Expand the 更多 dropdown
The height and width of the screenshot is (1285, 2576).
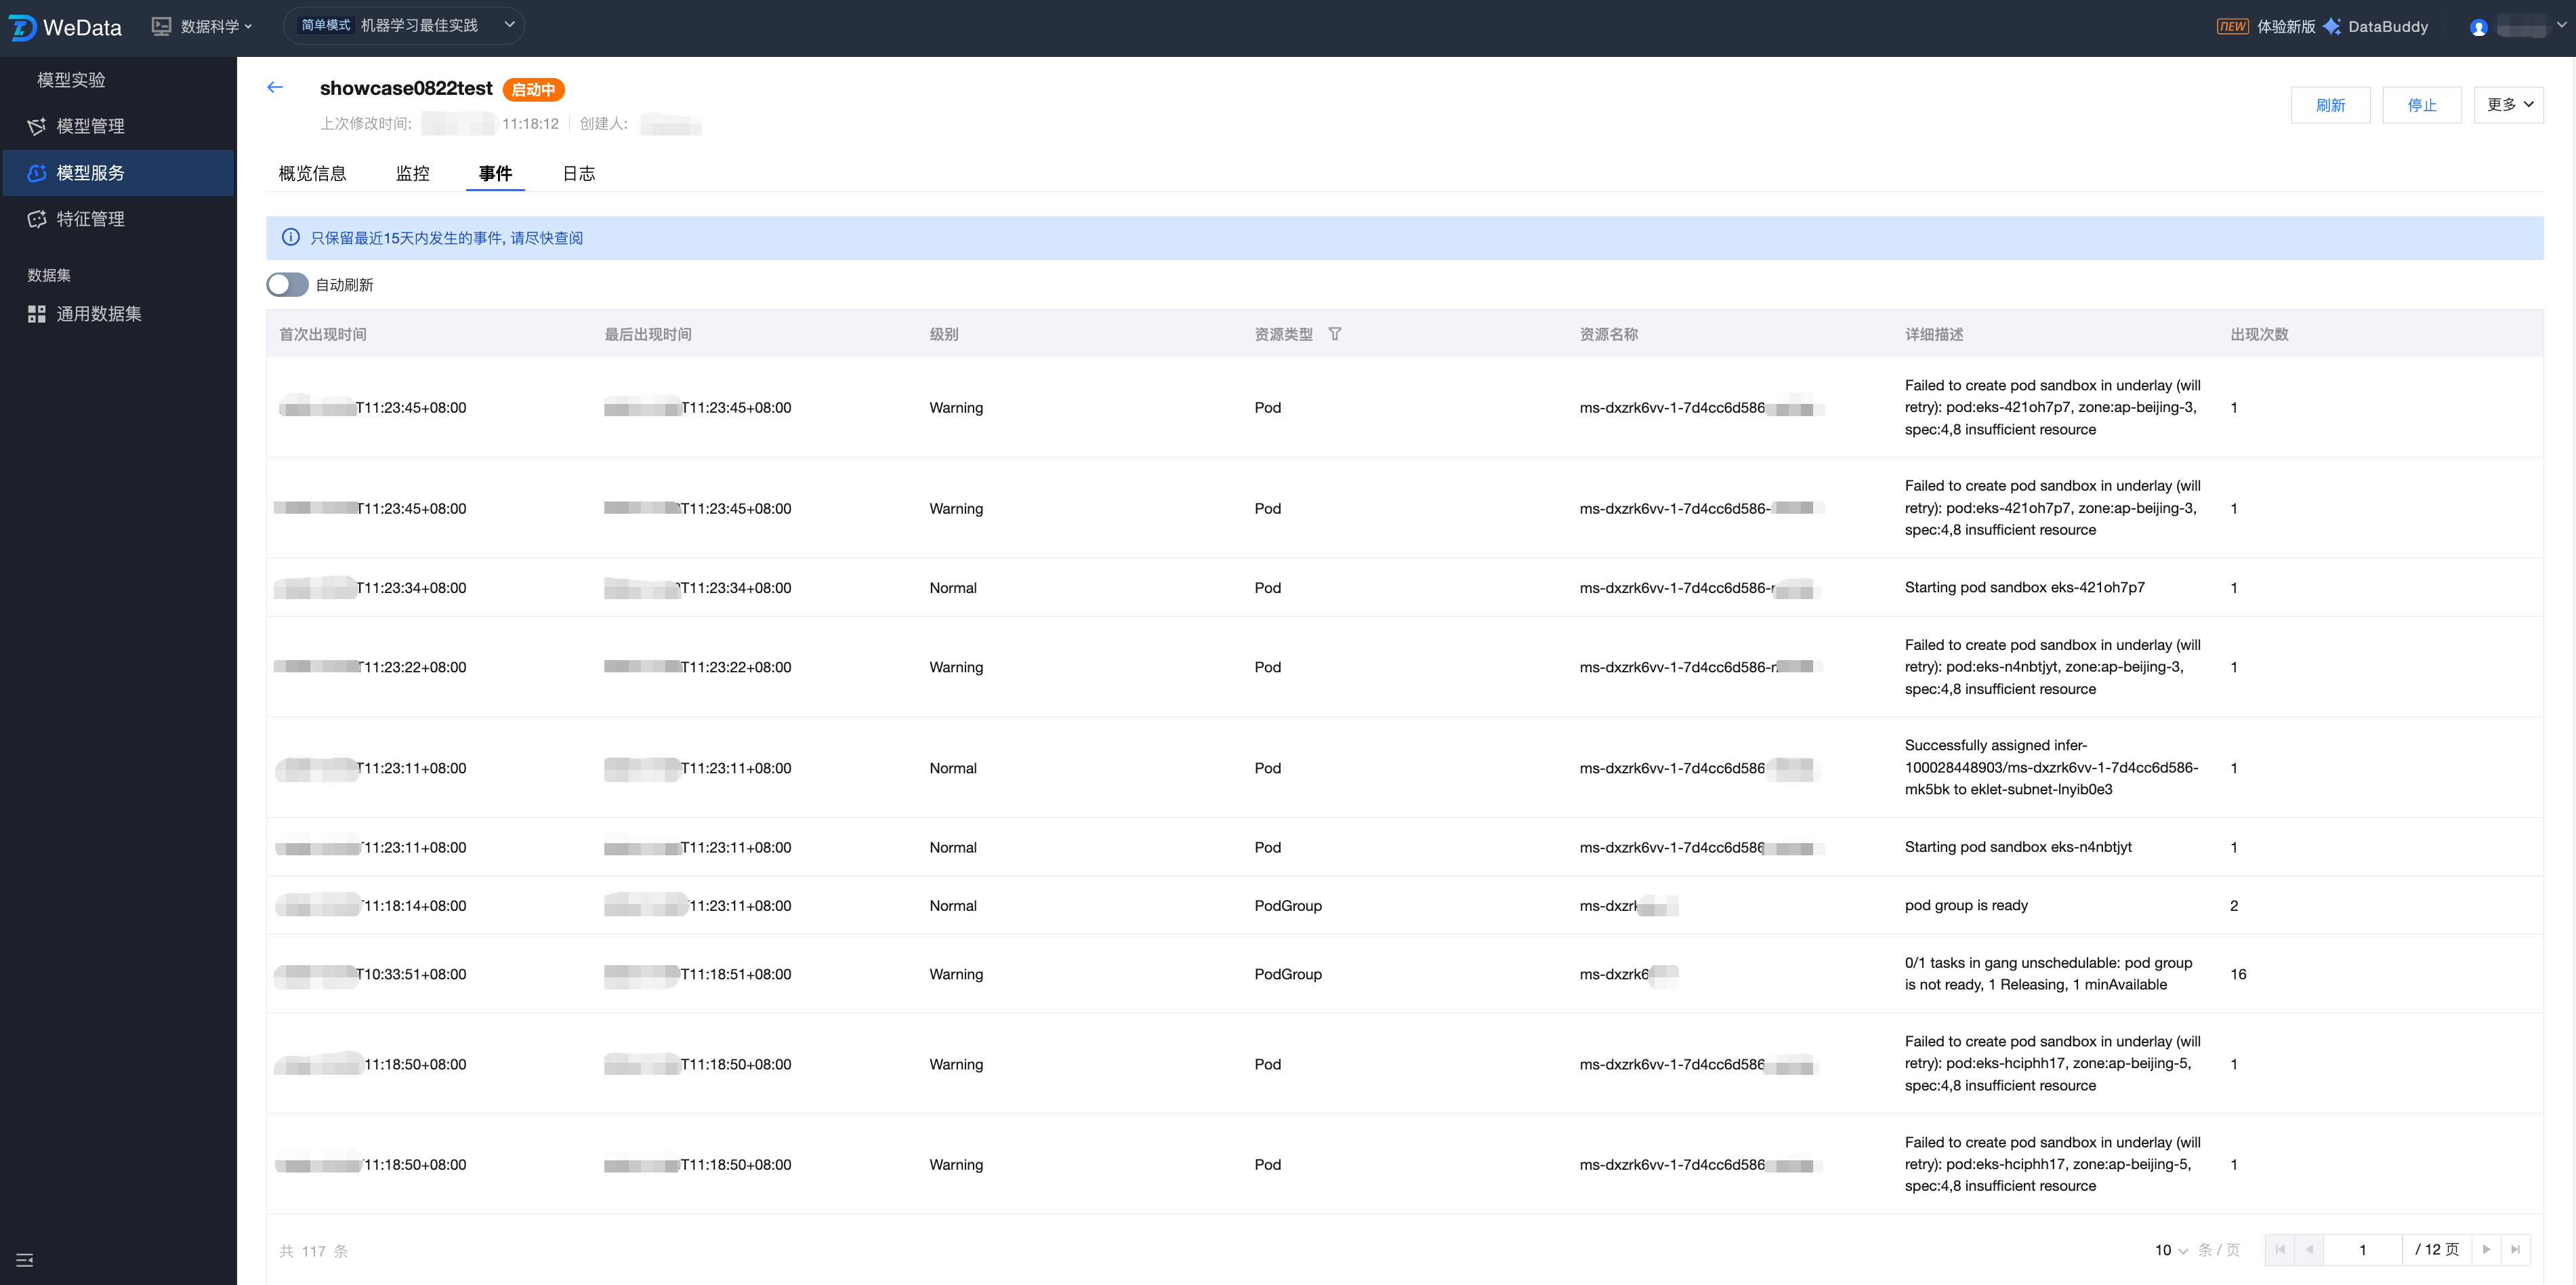(2508, 105)
